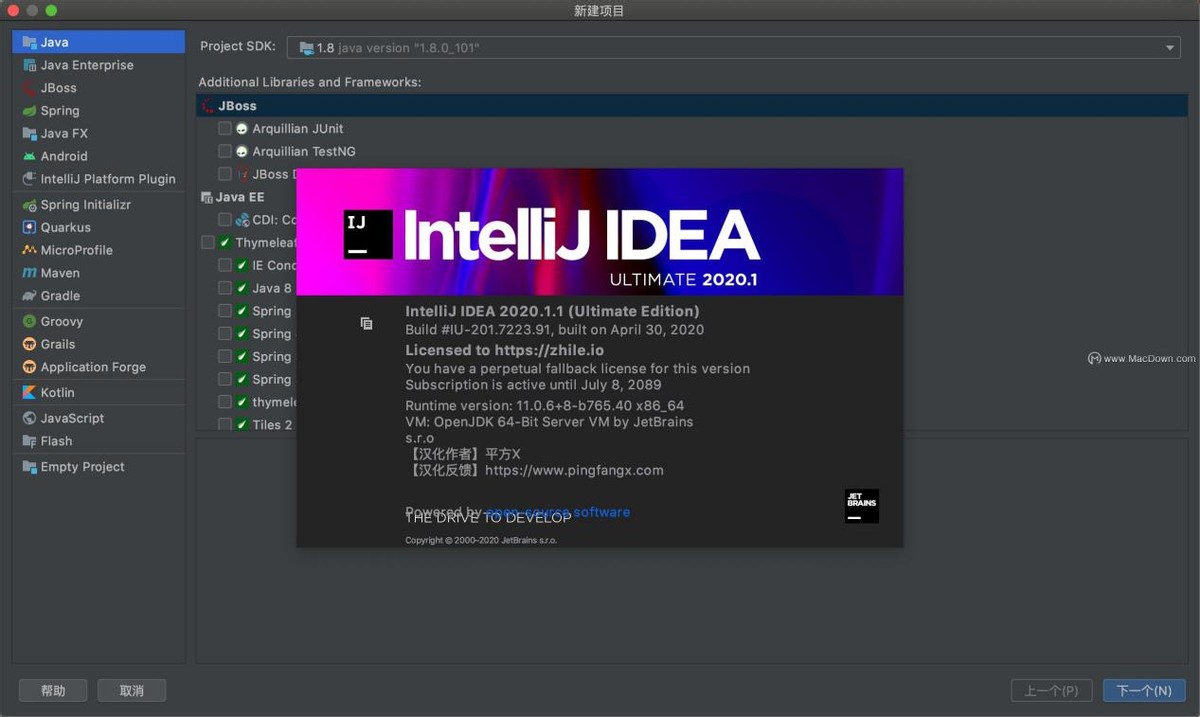Screen dimensions: 1200x717
Task: Click the Arquillian JUnit alien icon
Action: (x=242, y=129)
